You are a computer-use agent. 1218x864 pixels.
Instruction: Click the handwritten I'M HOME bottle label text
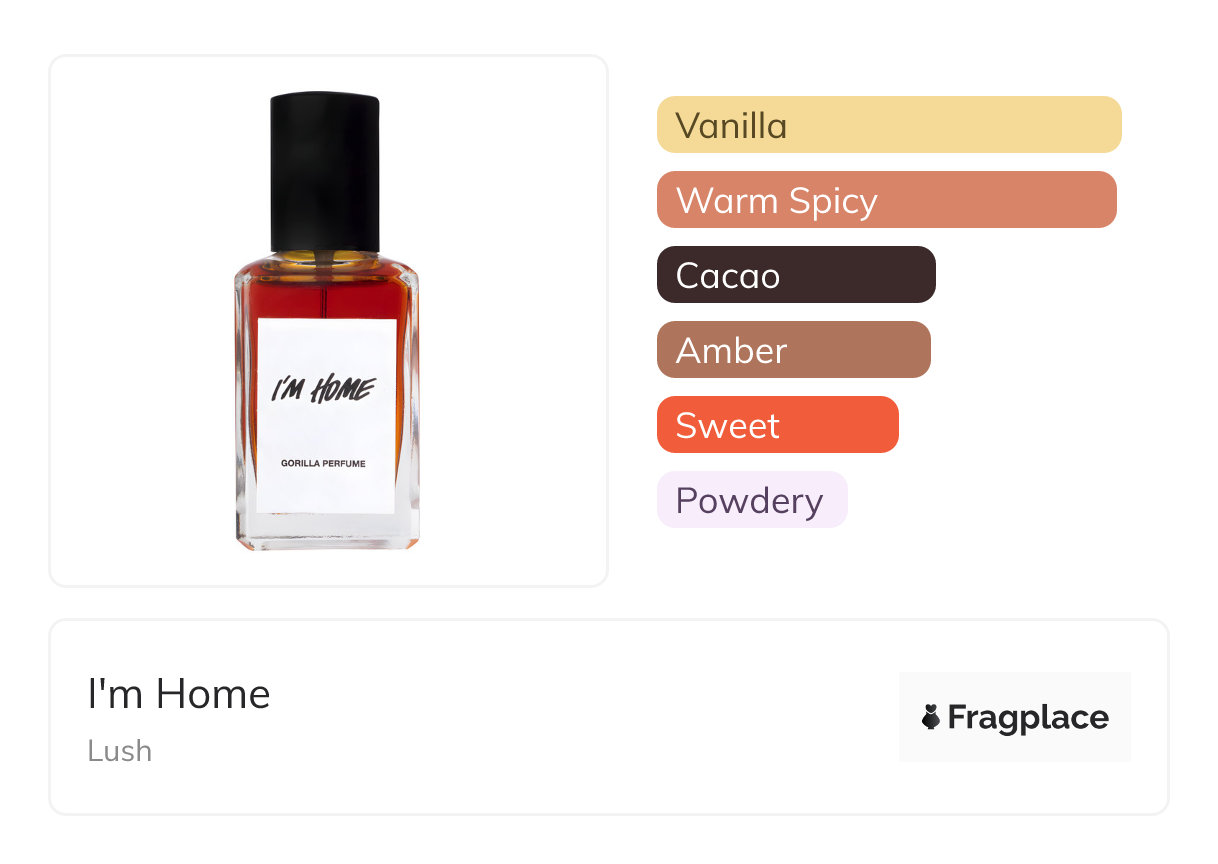[x=323, y=389]
